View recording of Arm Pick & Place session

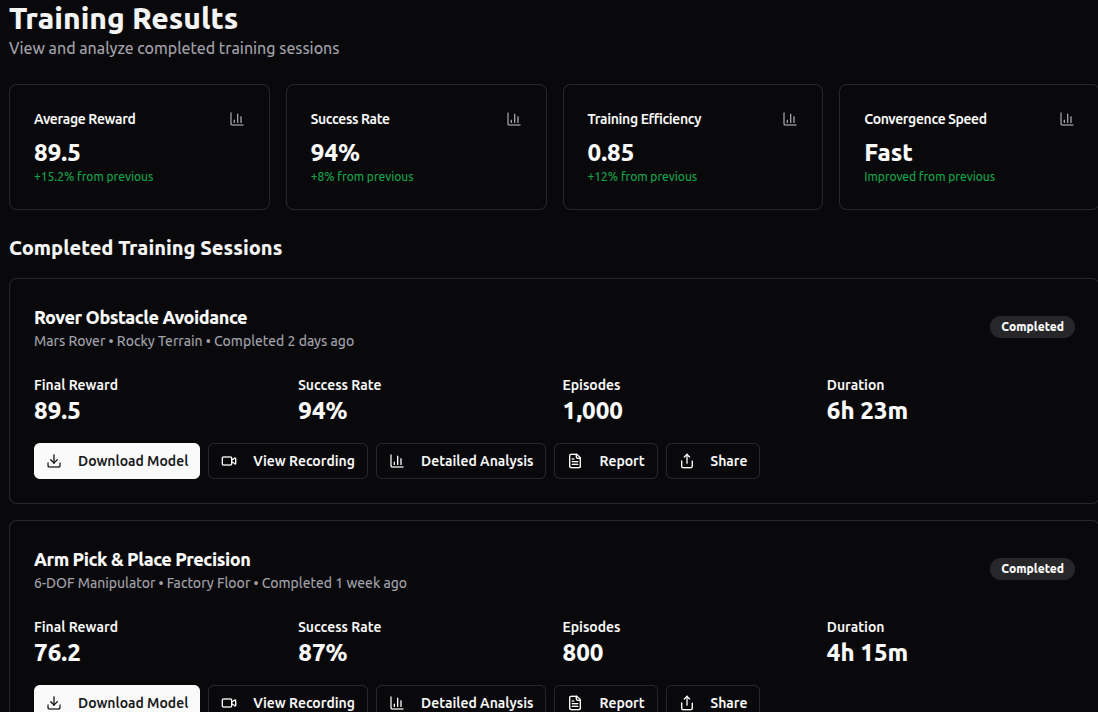pos(288,700)
